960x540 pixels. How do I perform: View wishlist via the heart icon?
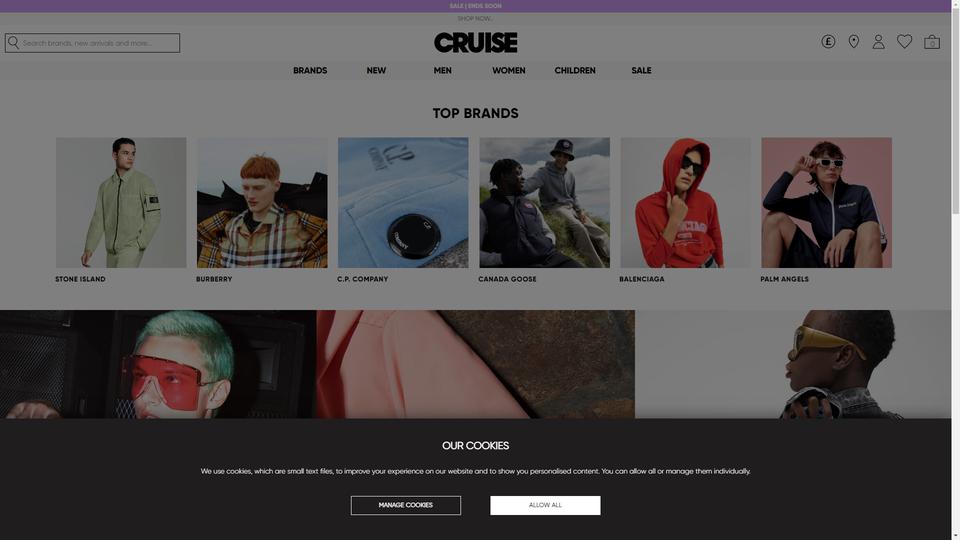[904, 41]
